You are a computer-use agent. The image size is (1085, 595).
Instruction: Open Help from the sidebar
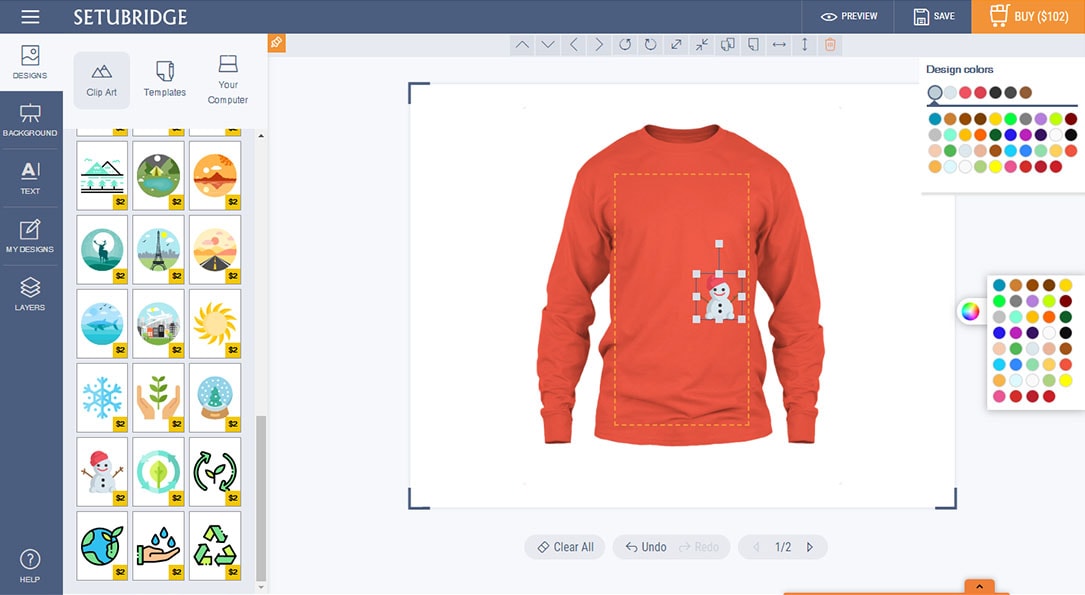[30, 566]
